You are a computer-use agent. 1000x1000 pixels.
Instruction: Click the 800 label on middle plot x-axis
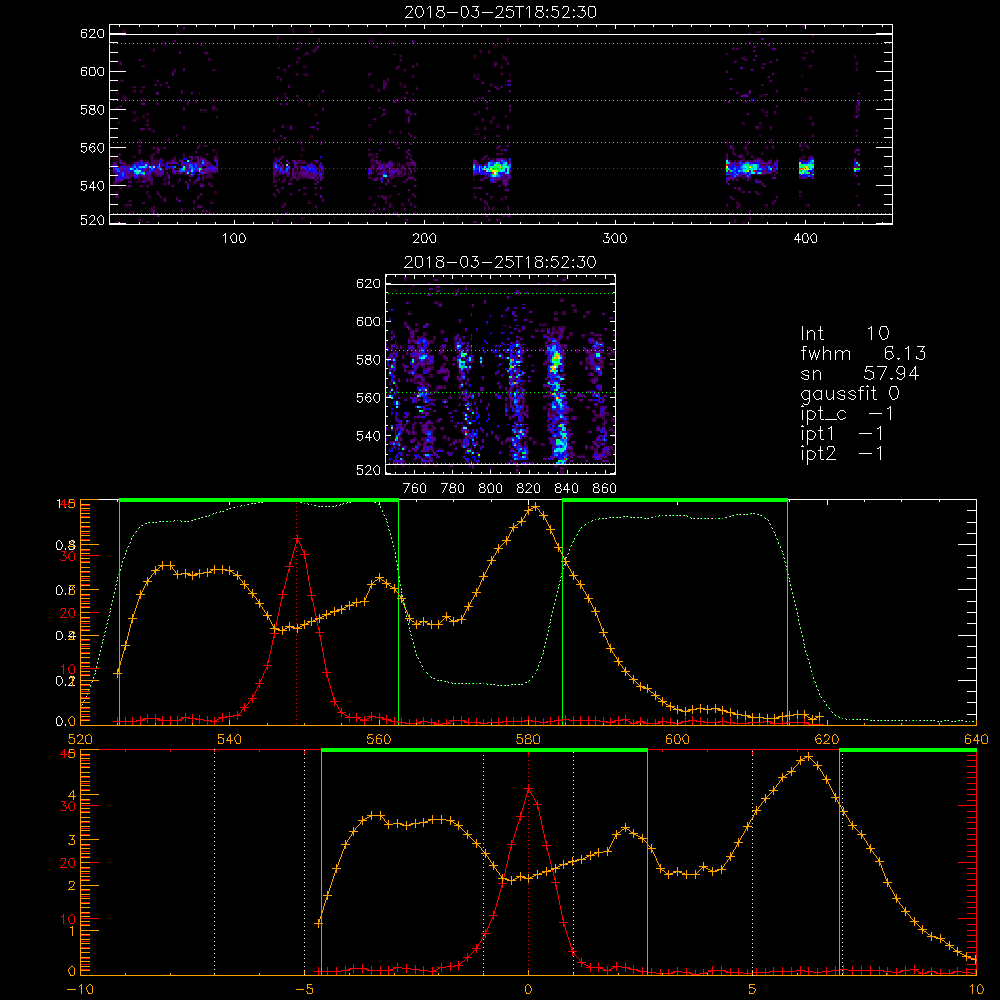(490, 489)
